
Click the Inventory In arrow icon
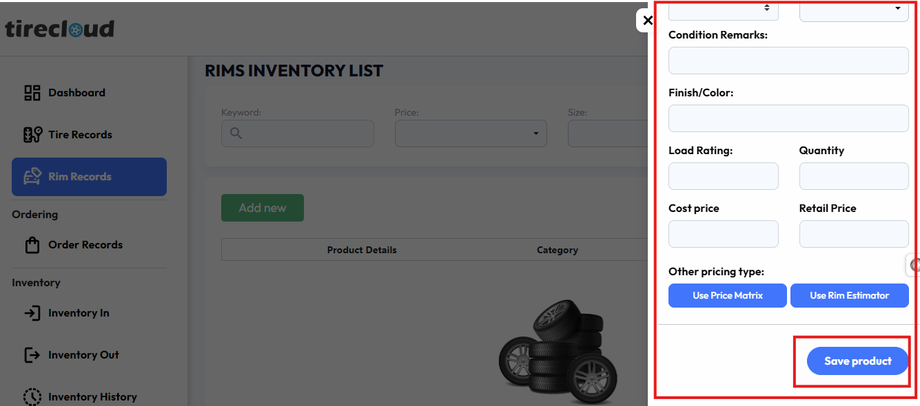click(x=32, y=313)
